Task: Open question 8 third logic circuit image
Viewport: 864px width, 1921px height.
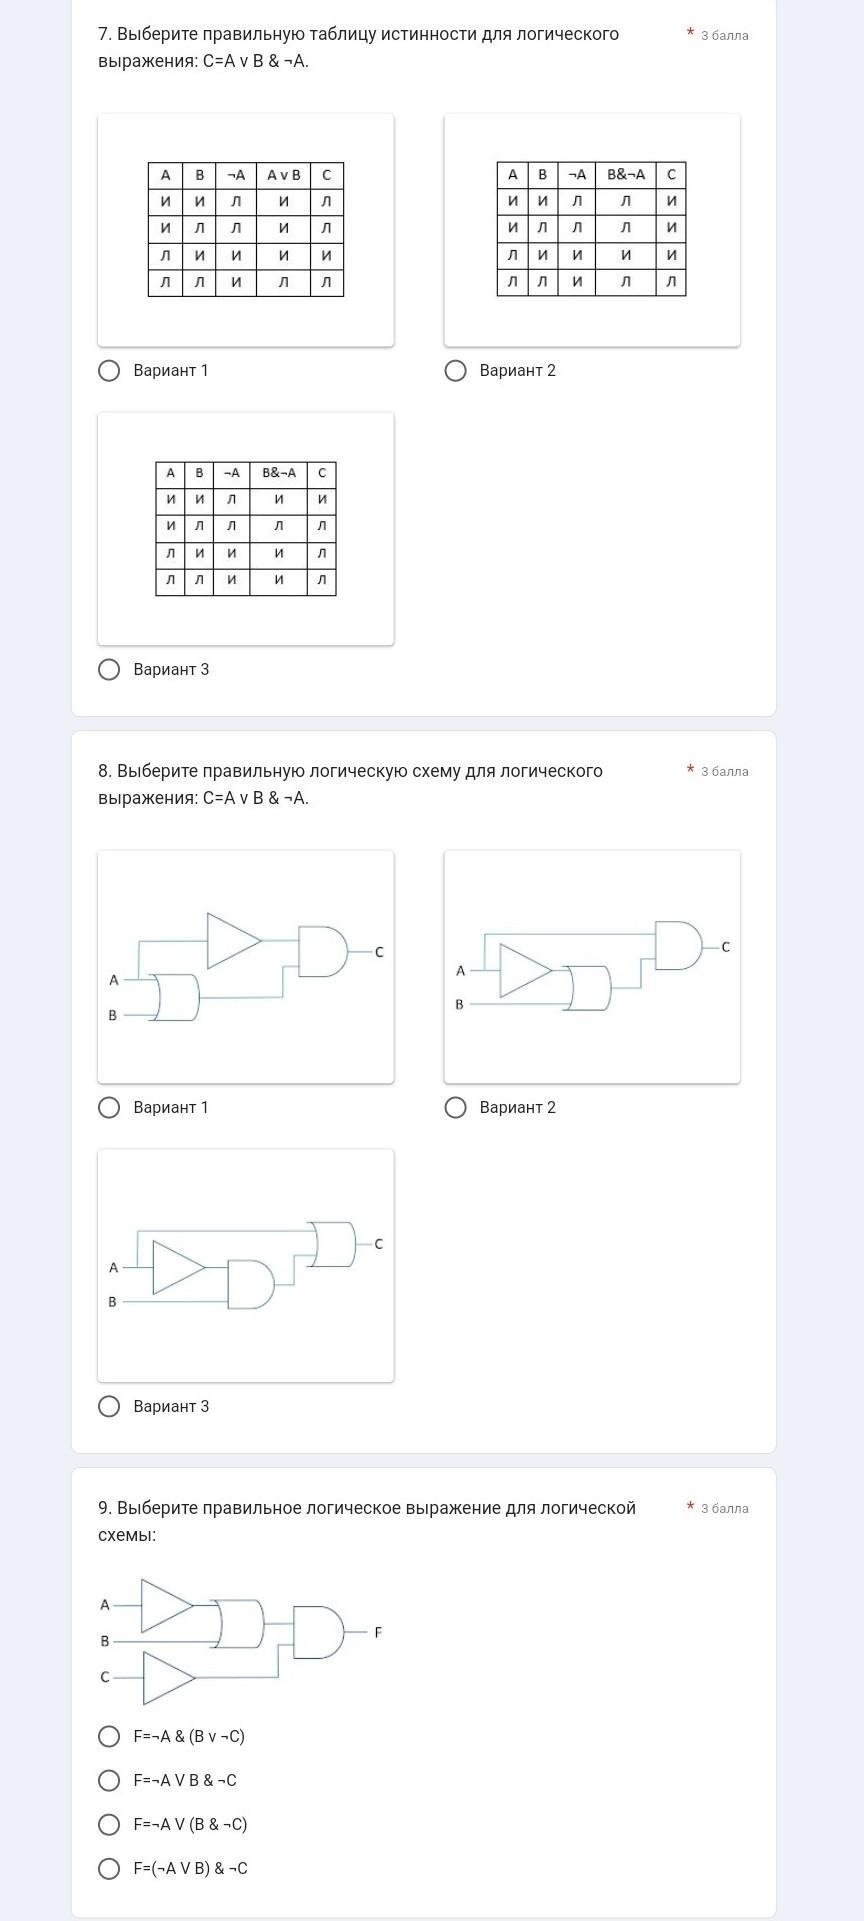Action: [246, 1266]
